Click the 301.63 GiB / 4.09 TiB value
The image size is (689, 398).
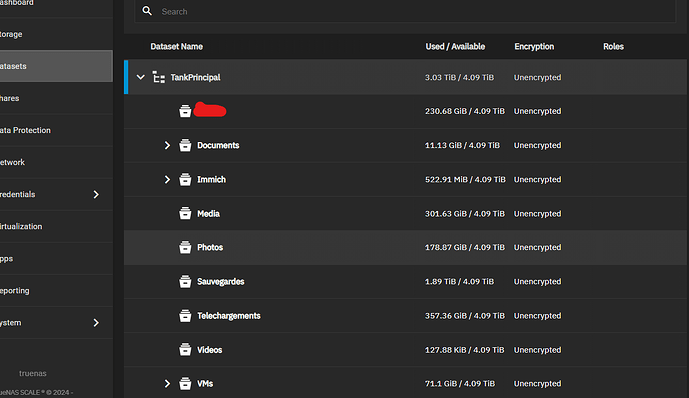[x=465, y=213]
